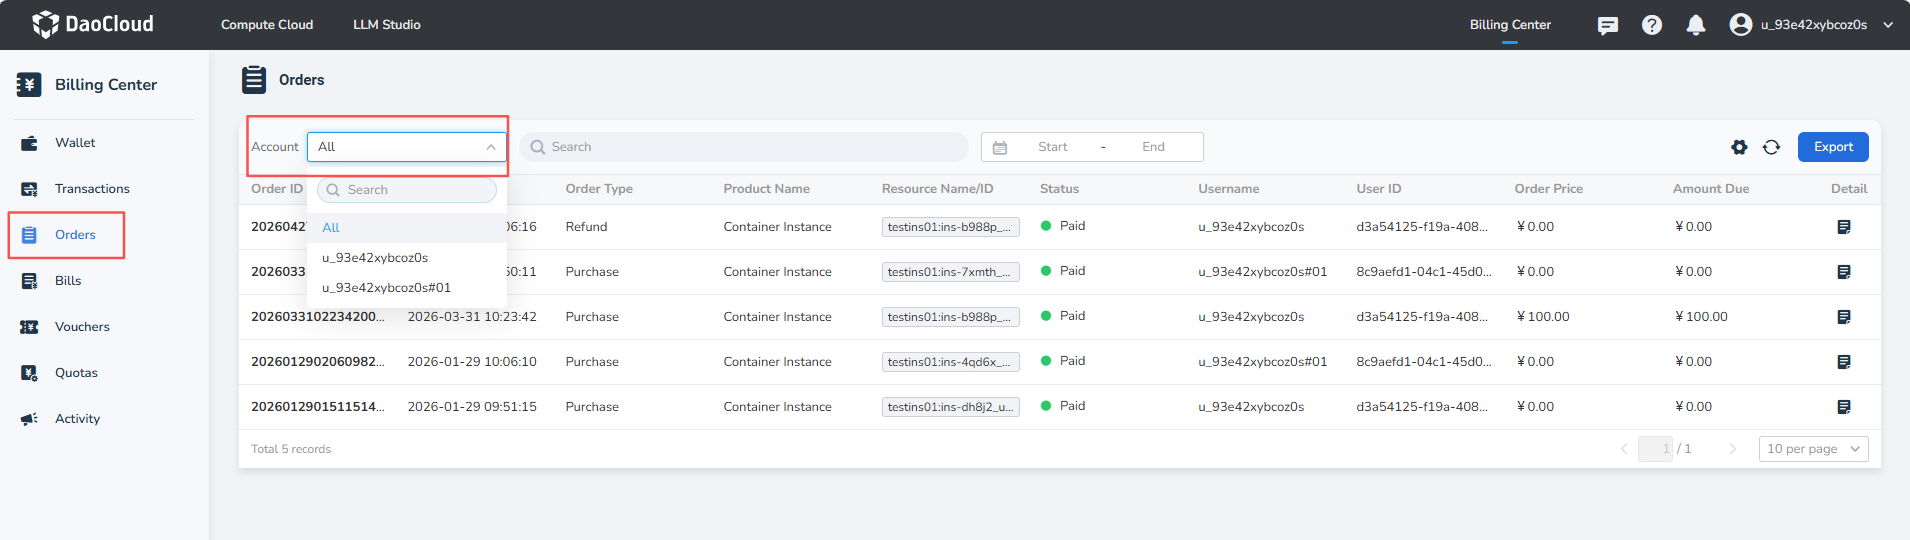Viewport: 1910px width, 540px height.
Task: Open LLM Studio in top navigation
Action: (387, 25)
